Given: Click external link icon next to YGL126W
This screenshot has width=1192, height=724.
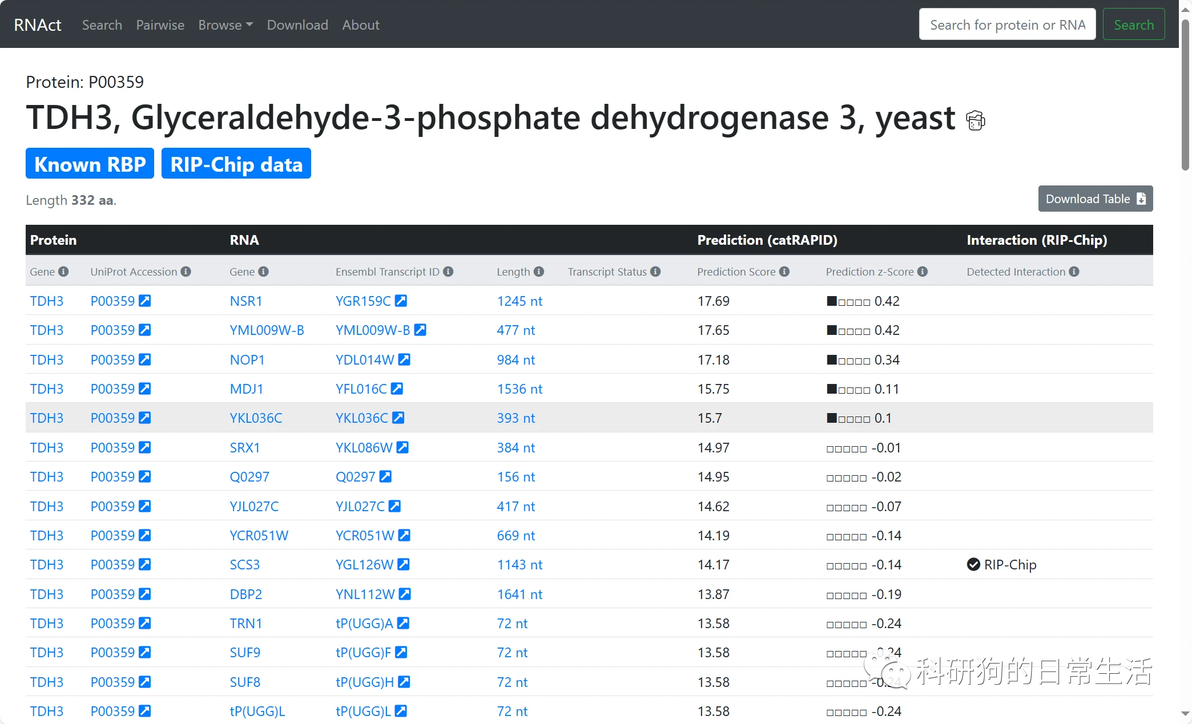Looking at the screenshot, I should click(404, 565).
